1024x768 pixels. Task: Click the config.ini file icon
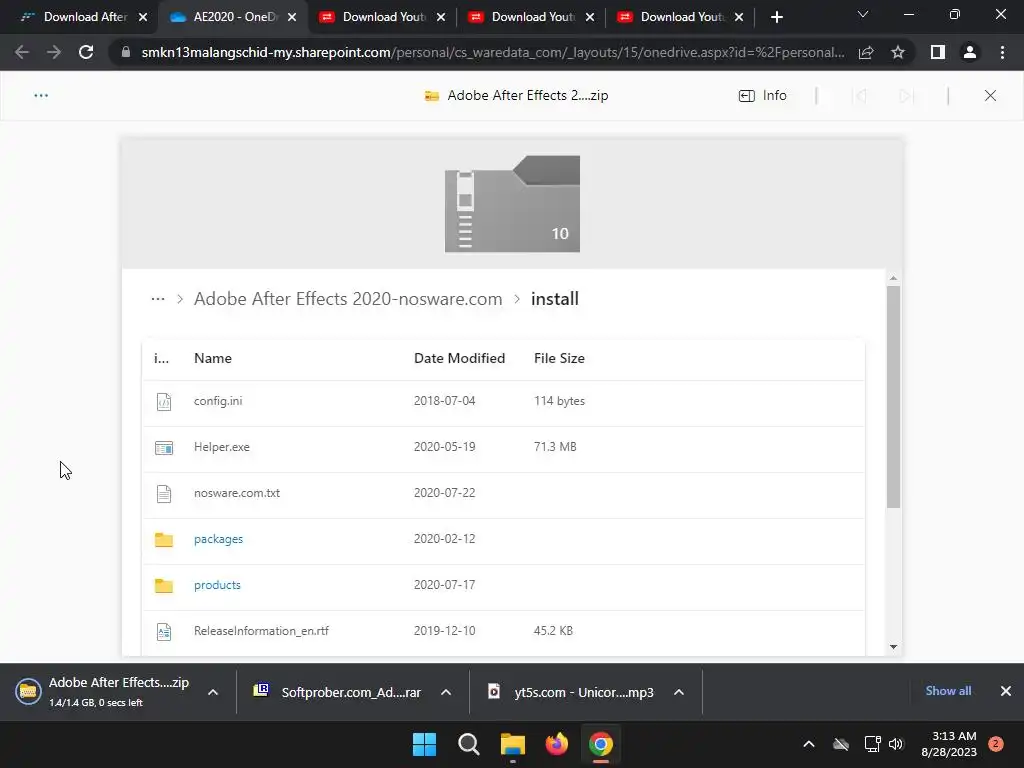coord(164,401)
